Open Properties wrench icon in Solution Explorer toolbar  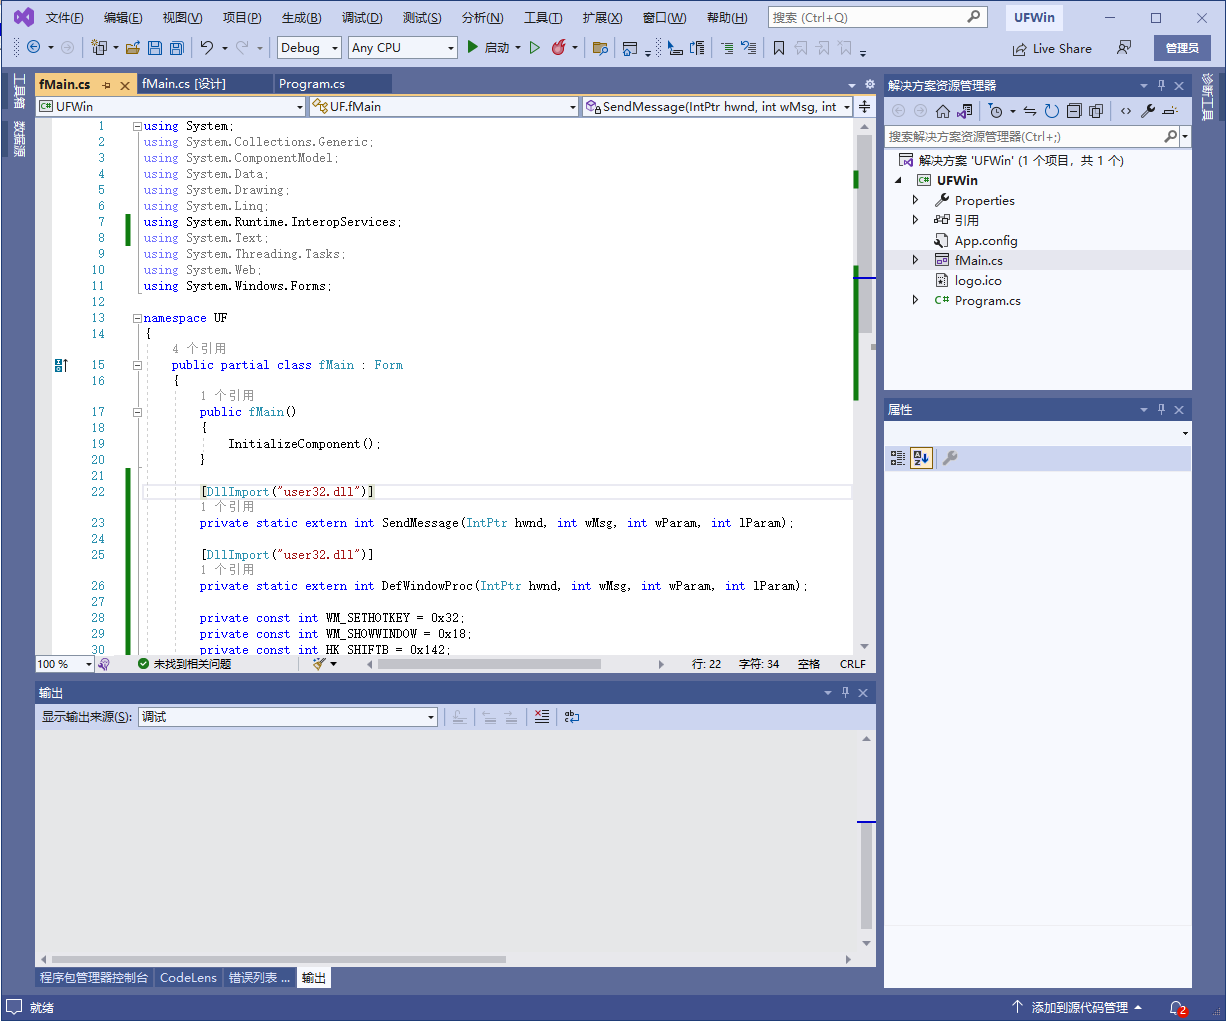pos(1148,111)
